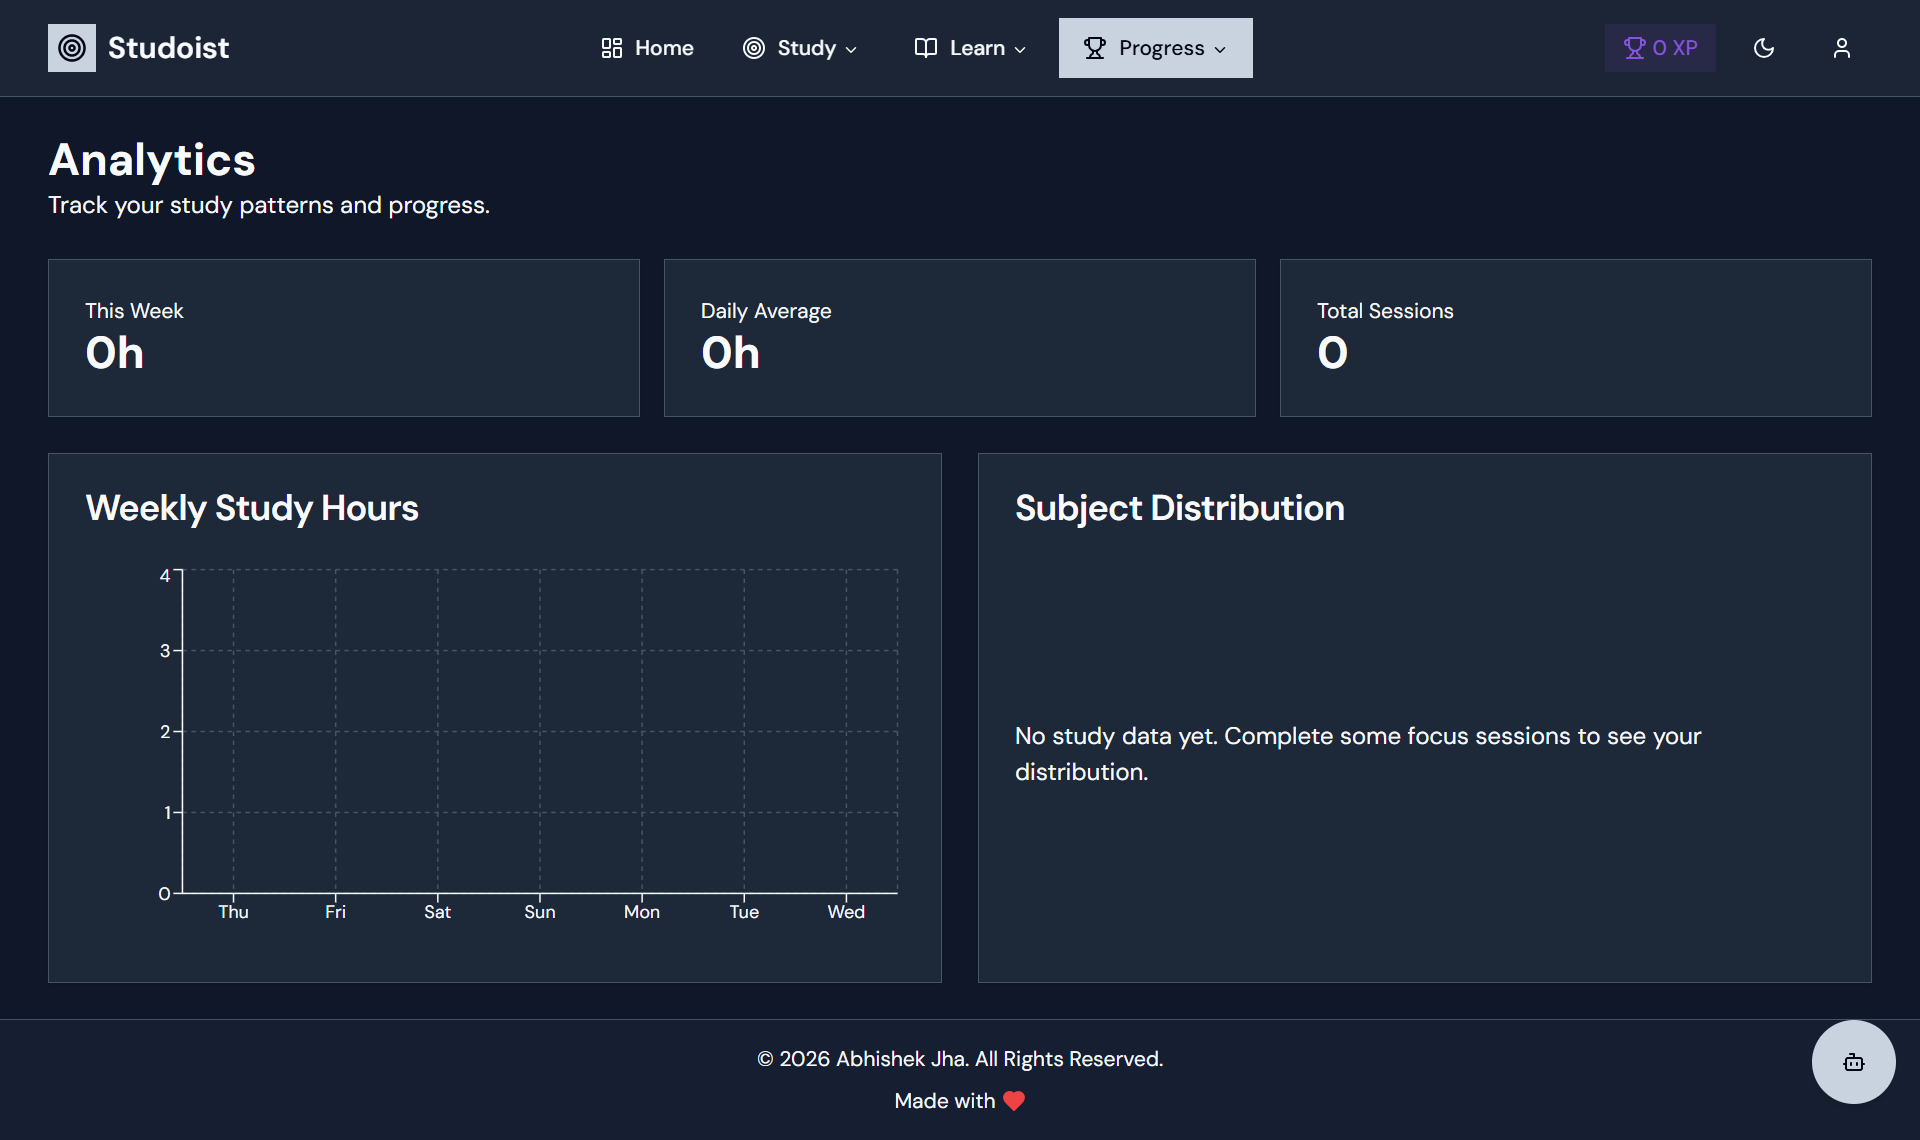Click the Progress trophy icon
The width and height of the screenshot is (1920, 1140).
[x=1095, y=48]
